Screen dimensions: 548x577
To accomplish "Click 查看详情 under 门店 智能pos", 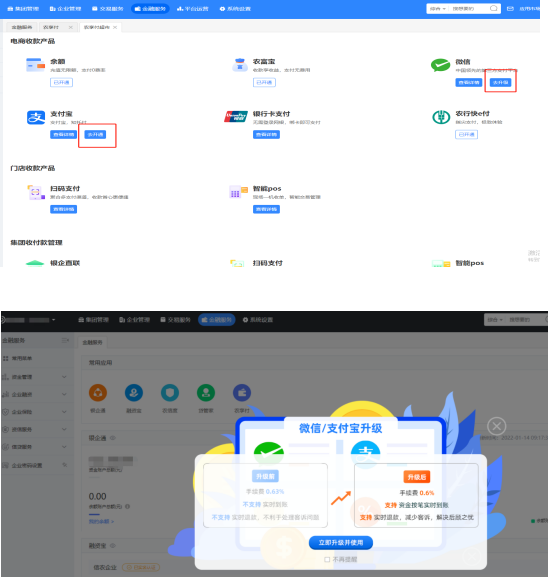I will (266, 209).
